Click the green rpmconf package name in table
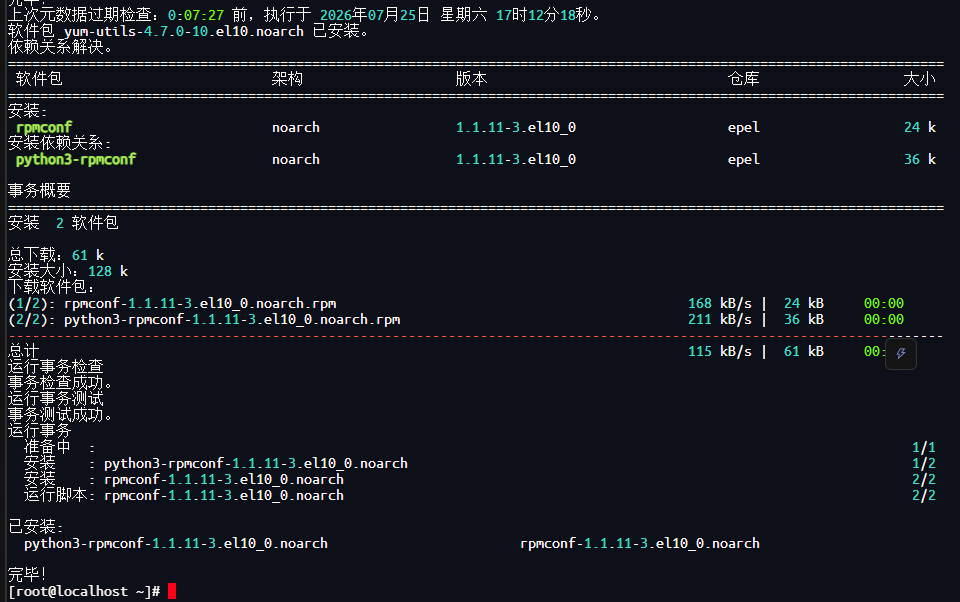Image resolution: width=960 pixels, height=602 pixels. click(x=44, y=127)
